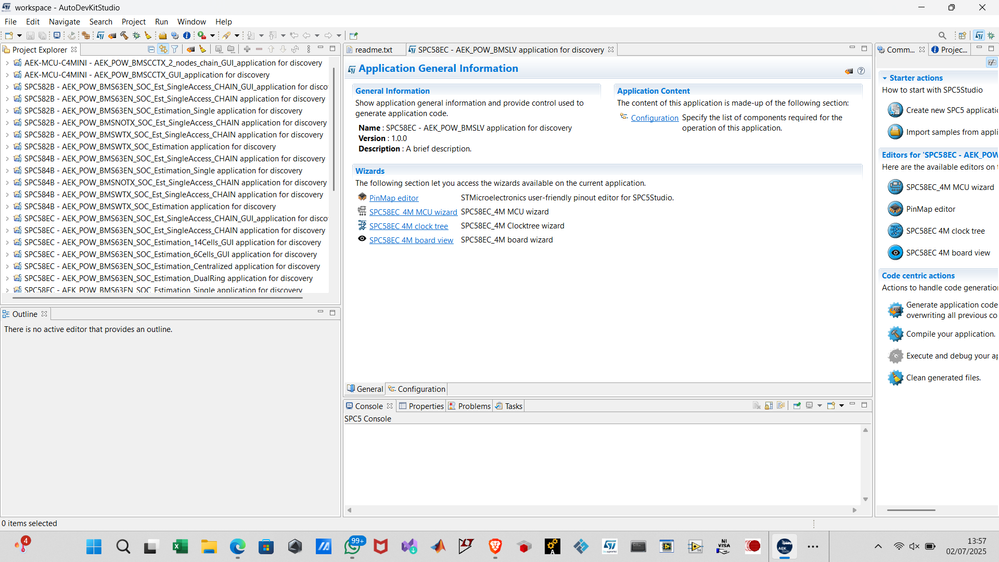
Task: Switch to the Tasks tab
Action: (509, 406)
